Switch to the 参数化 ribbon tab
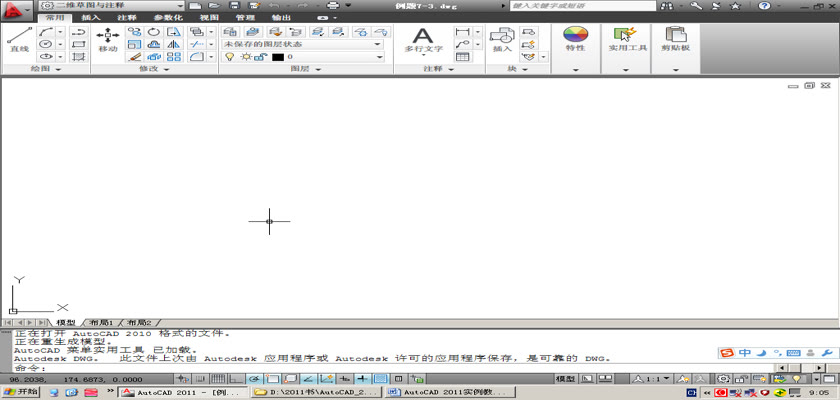The image size is (840, 400). click(x=167, y=18)
